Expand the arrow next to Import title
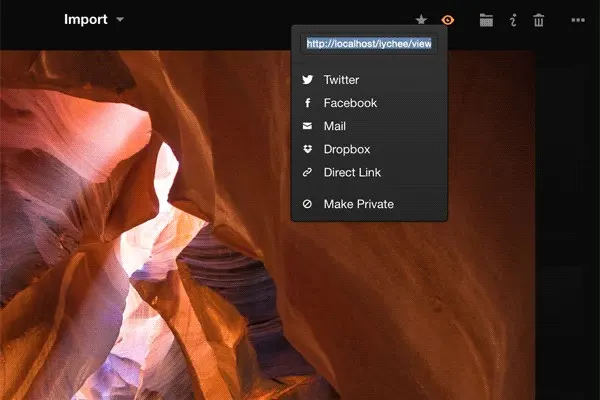This screenshot has width=600, height=400. (120, 19)
